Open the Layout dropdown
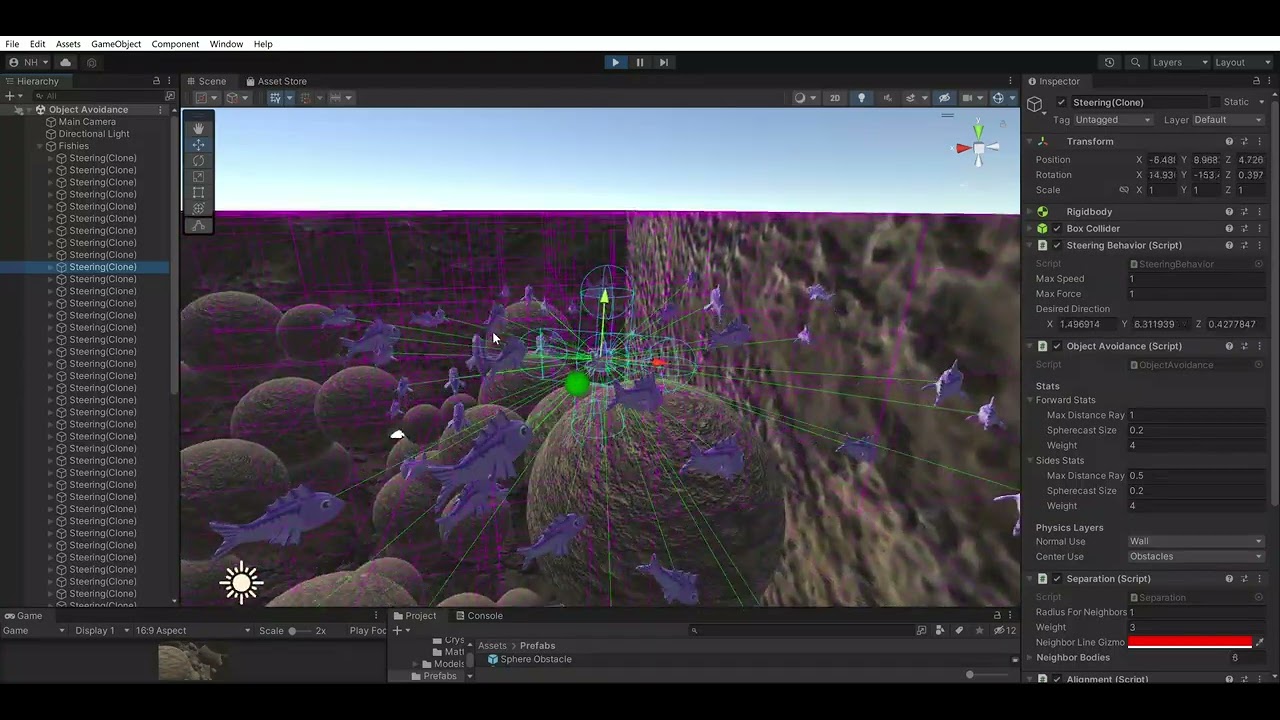Viewport: 1280px width, 720px height. point(1242,62)
